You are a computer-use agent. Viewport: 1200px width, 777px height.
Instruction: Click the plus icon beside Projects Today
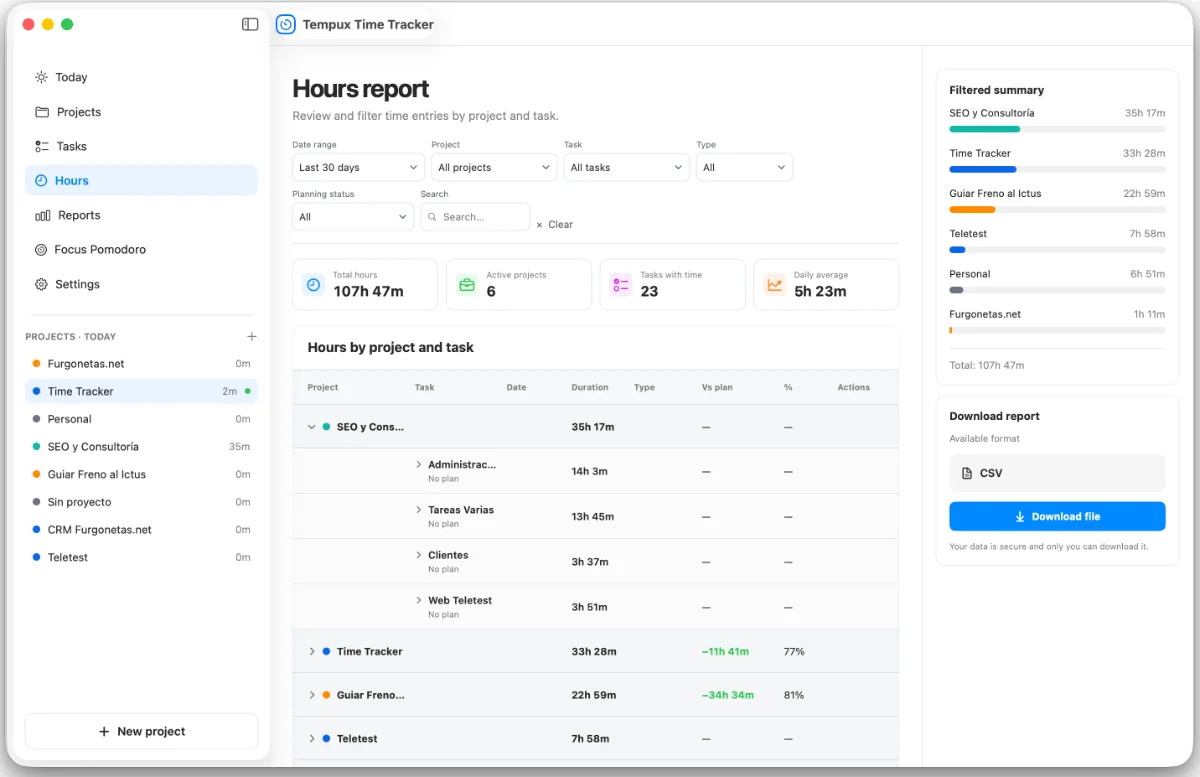coord(252,337)
